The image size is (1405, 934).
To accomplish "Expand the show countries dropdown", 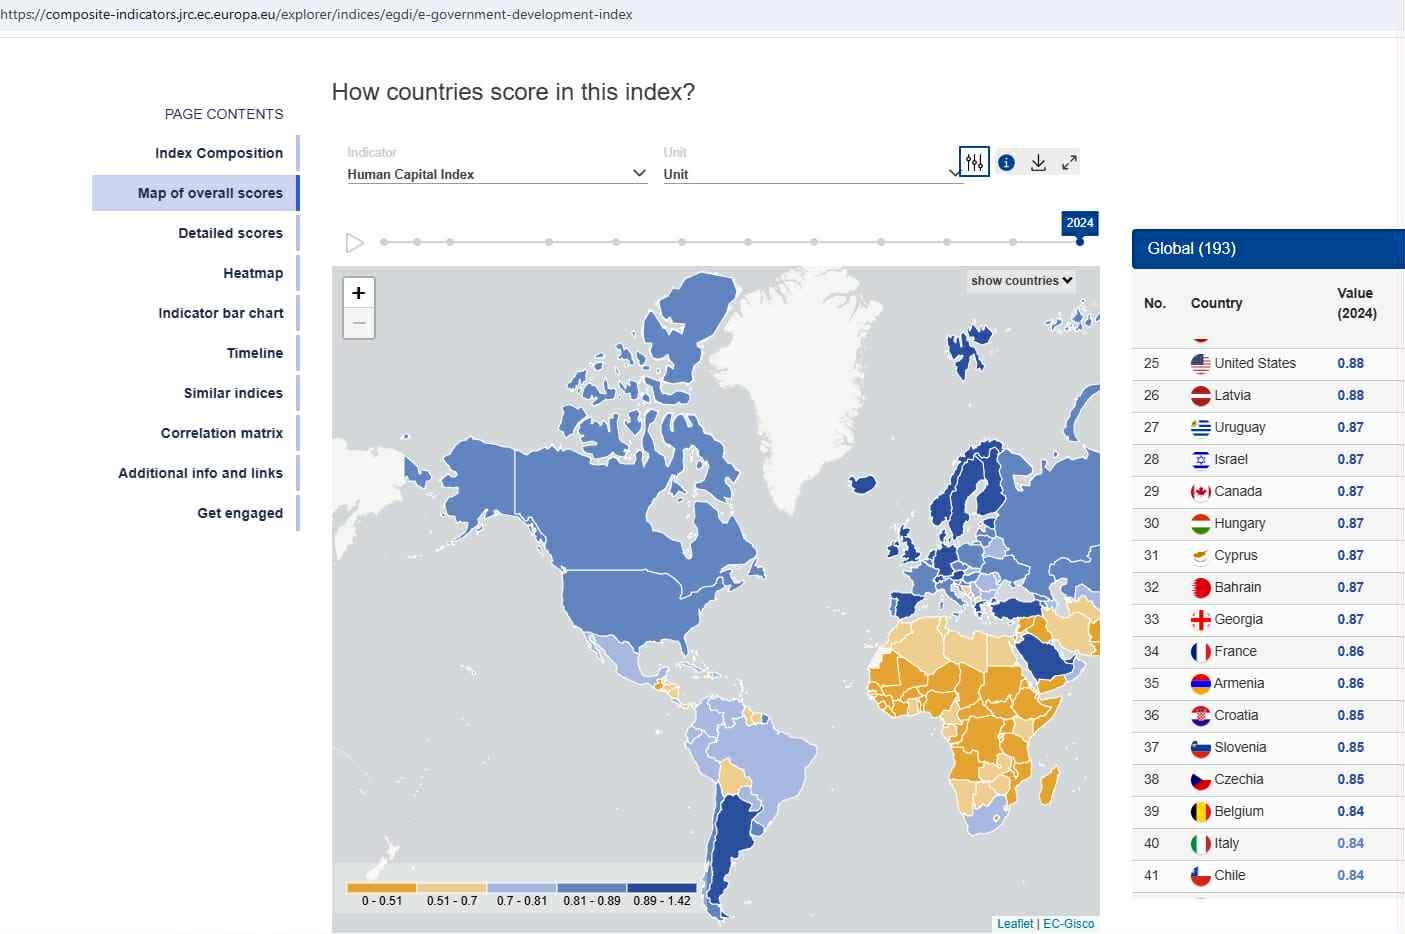I will coord(1021,281).
